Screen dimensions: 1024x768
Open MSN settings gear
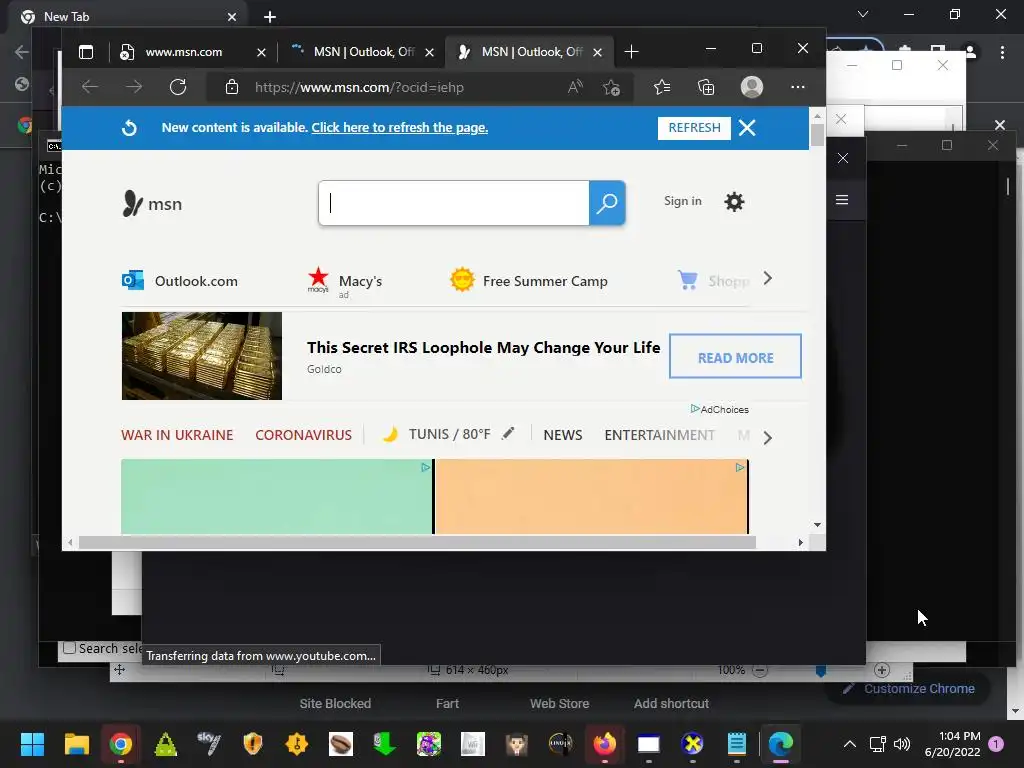pos(734,202)
